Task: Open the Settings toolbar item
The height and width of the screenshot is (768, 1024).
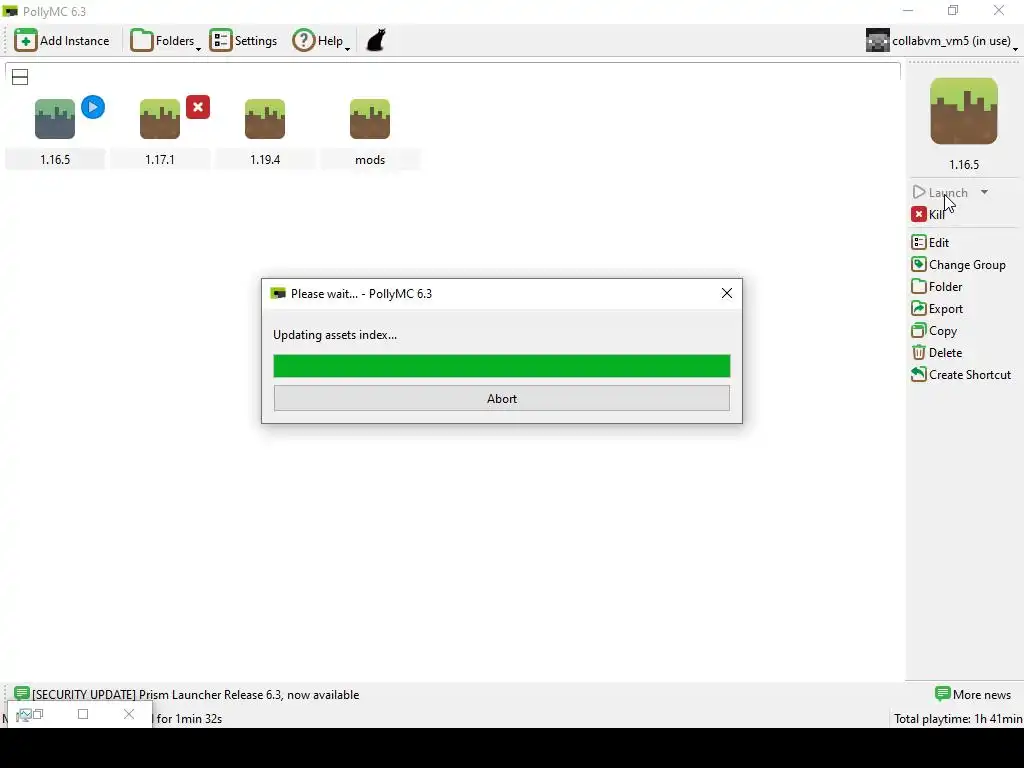Action: pyautogui.click(x=244, y=40)
